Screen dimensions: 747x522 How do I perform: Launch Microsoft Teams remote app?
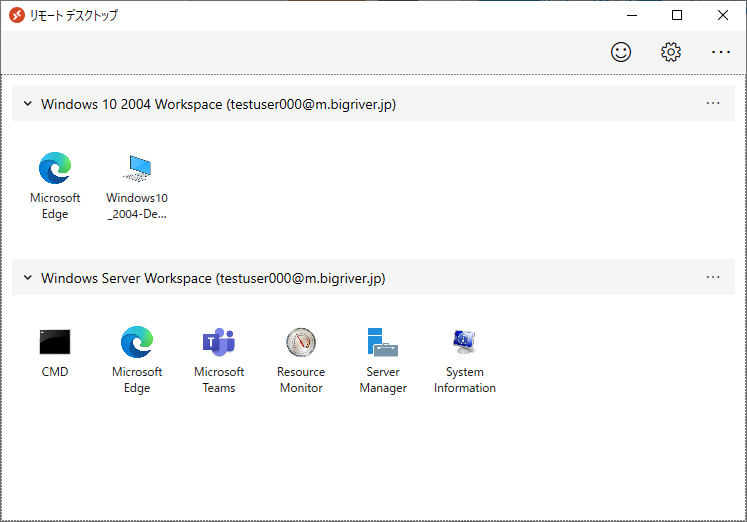point(219,360)
